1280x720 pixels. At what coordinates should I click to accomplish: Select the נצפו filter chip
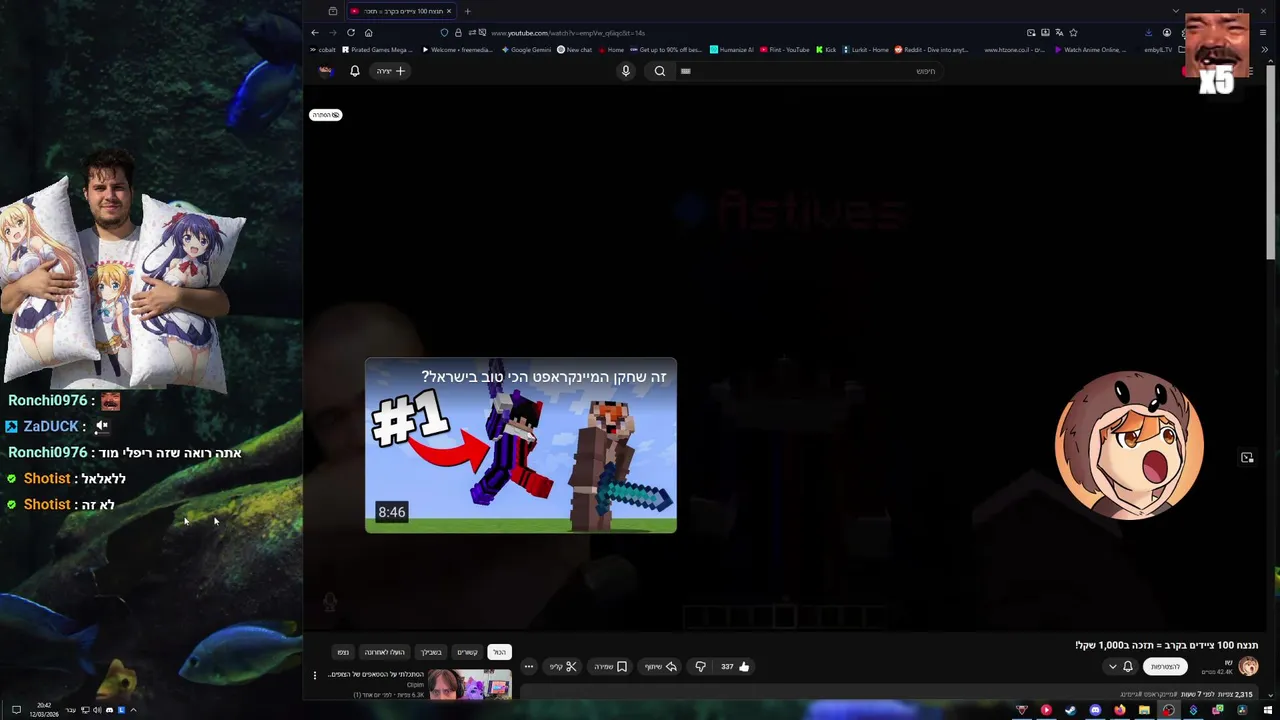pos(343,652)
